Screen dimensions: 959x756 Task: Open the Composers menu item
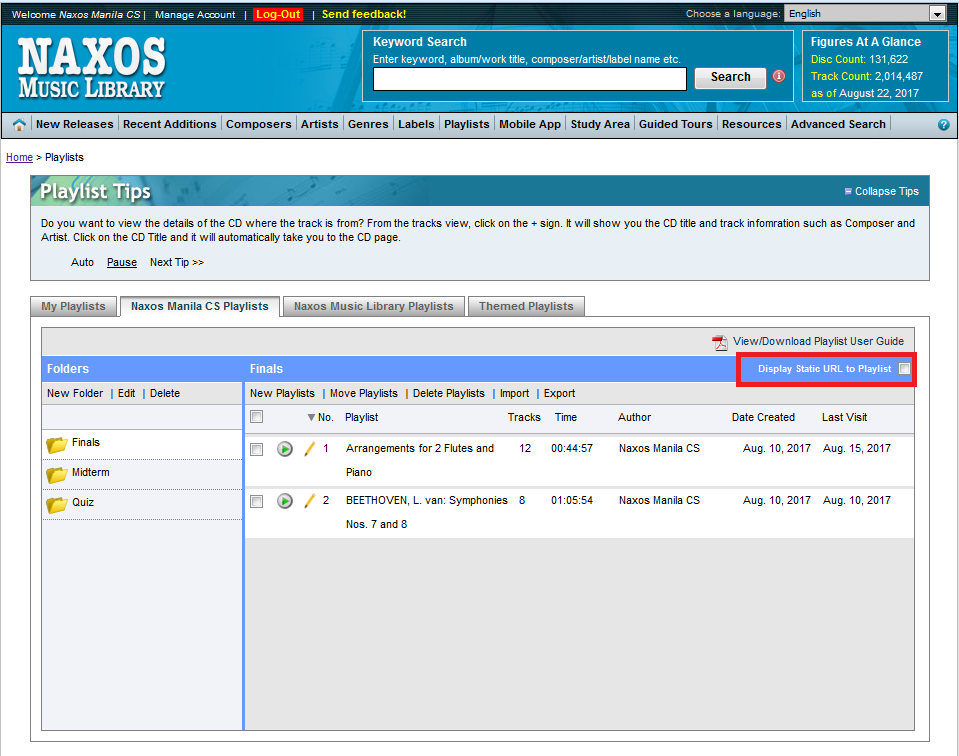point(258,124)
